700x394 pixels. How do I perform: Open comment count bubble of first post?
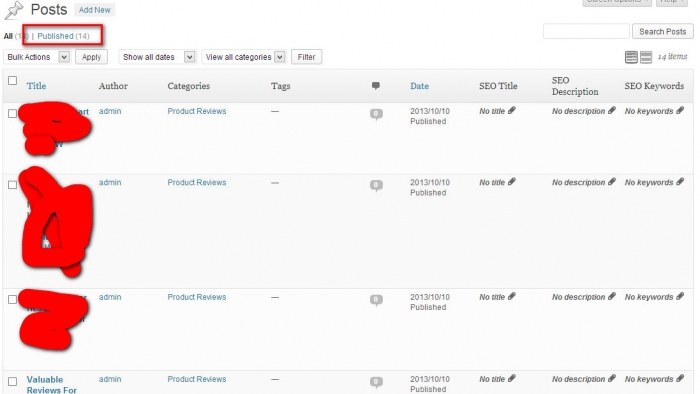376,114
